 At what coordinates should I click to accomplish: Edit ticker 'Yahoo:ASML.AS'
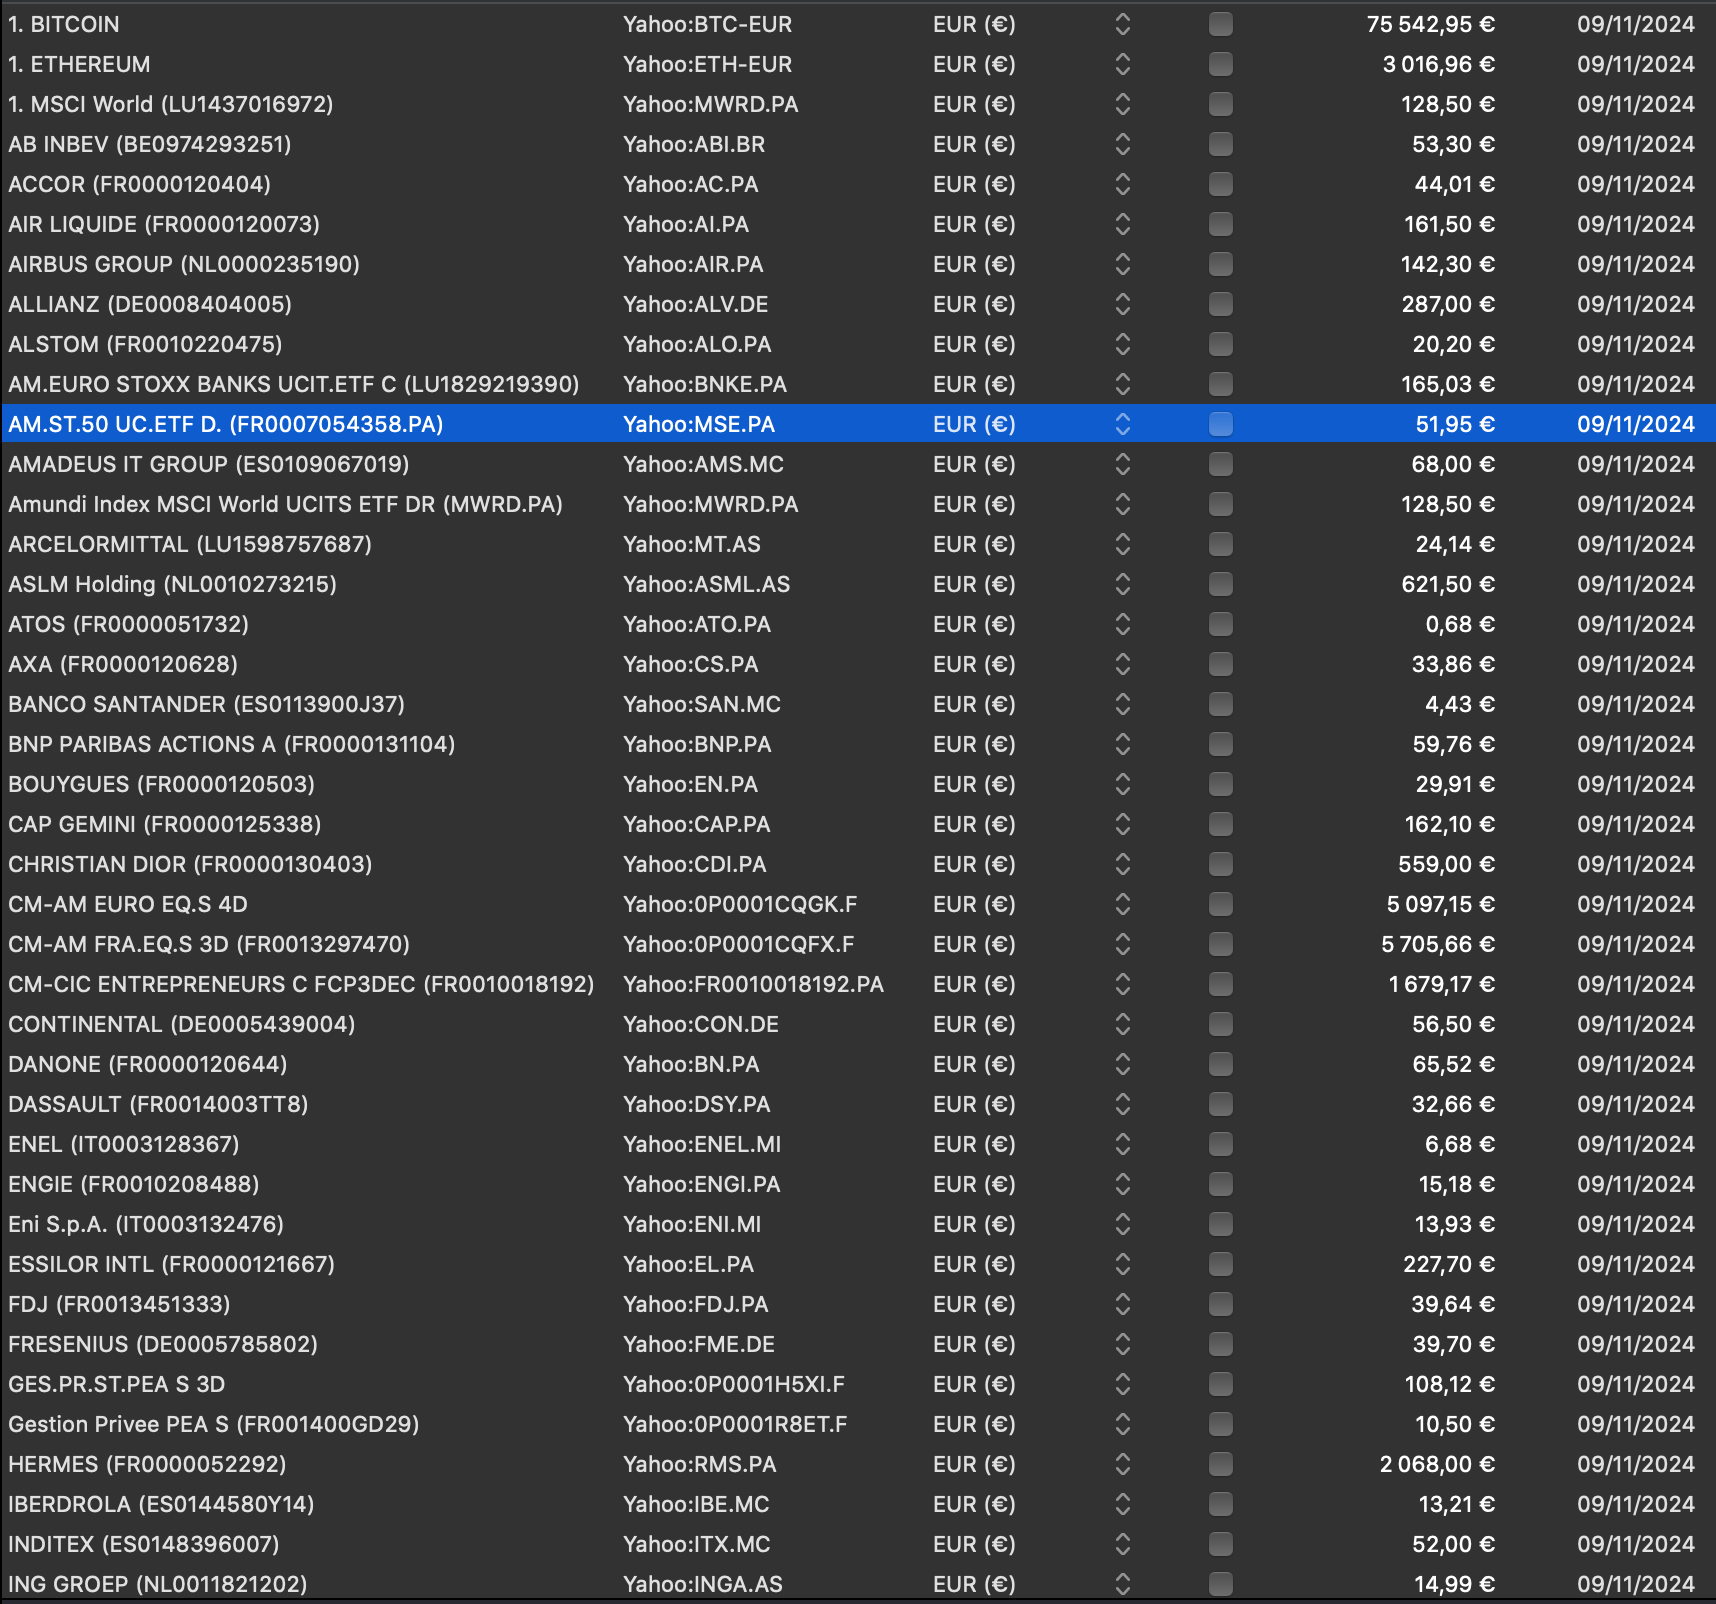point(706,584)
